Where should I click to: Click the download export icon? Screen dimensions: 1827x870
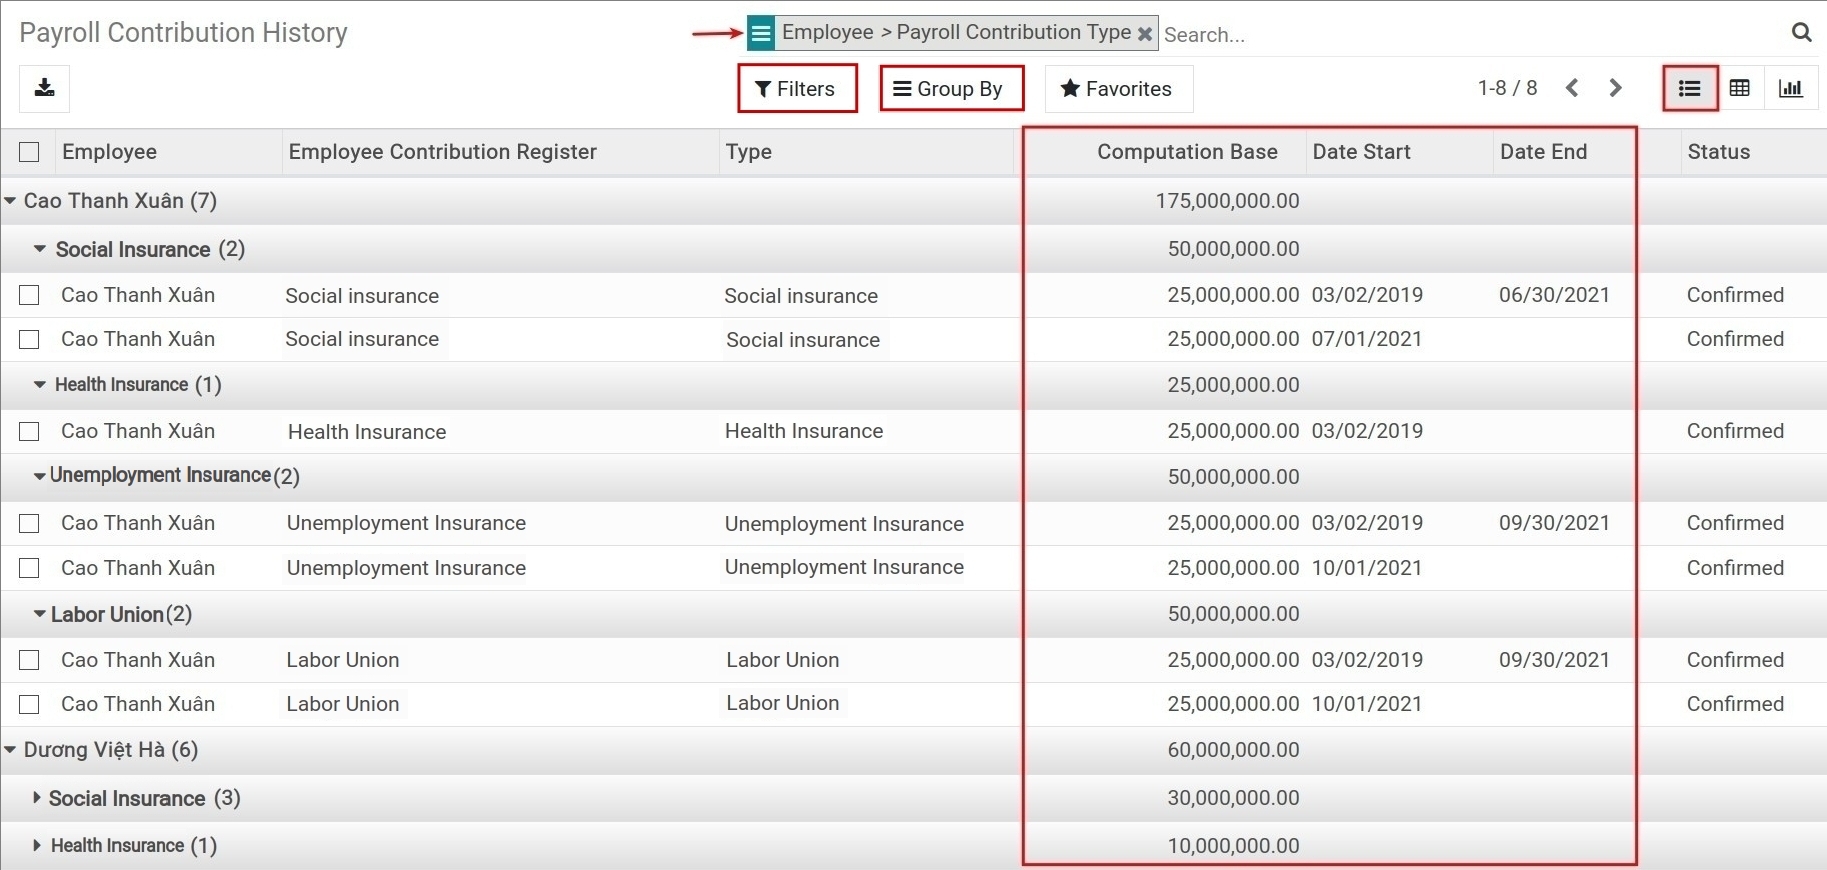click(x=44, y=88)
